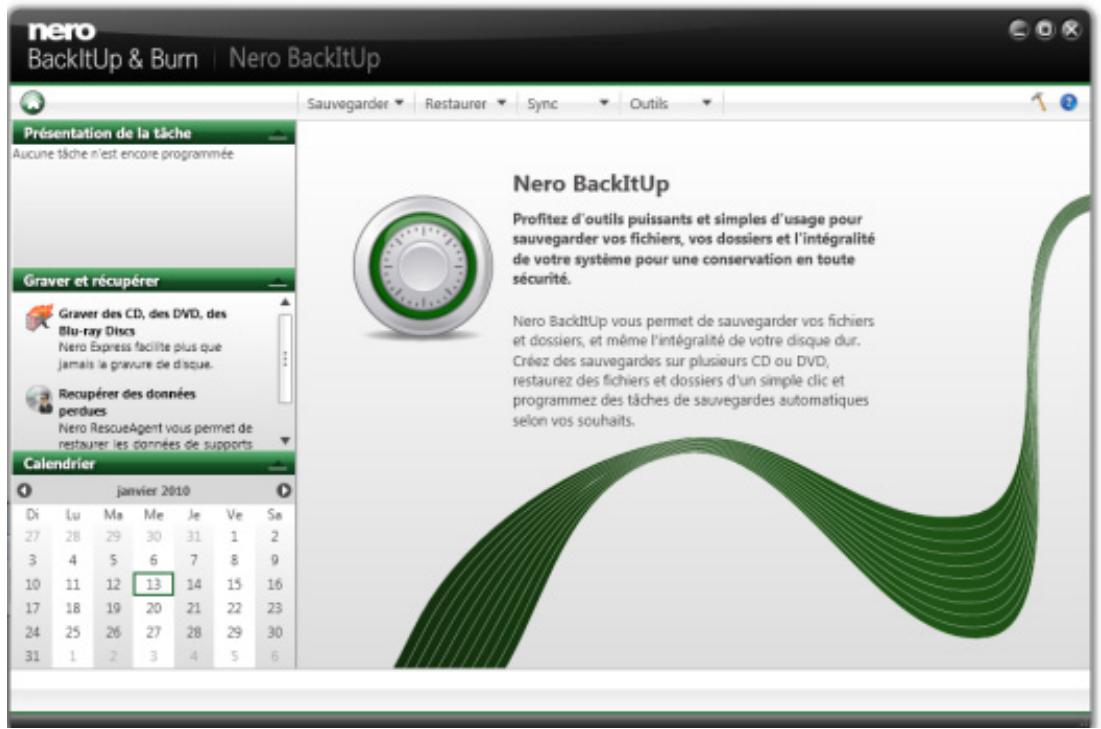This screenshot has width=1101, height=729.
Task: Select January 22 in the calendar
Action: pos(234,608)
